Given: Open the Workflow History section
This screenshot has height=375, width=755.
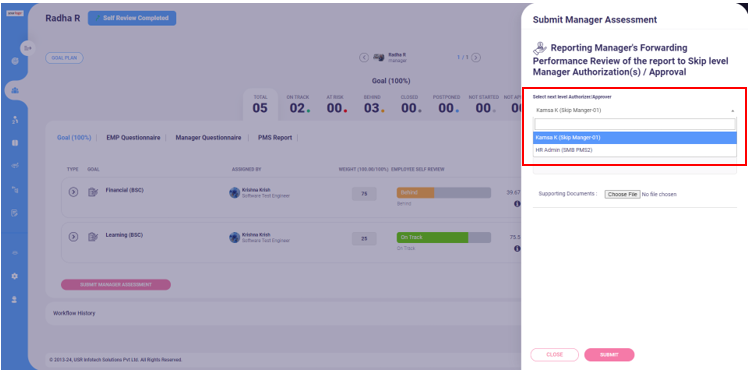Looking at the screenshot, I should [x=74, y=313].
